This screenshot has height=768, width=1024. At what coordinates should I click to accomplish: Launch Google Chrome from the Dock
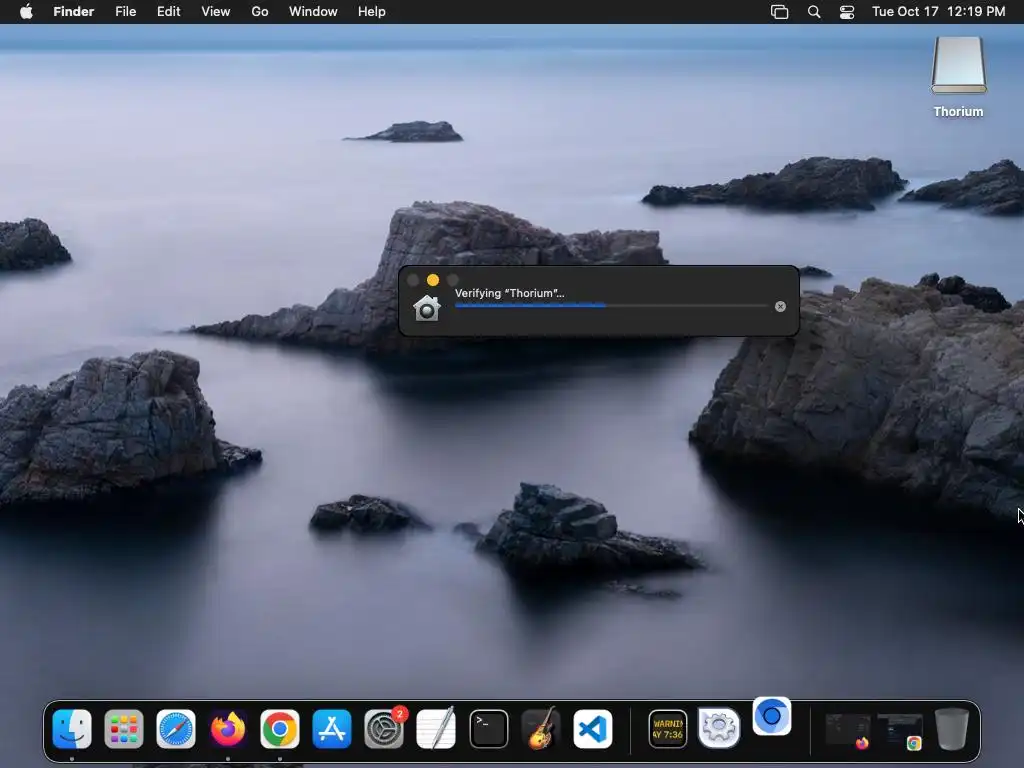pyautogui.click(x=280, y=729)
